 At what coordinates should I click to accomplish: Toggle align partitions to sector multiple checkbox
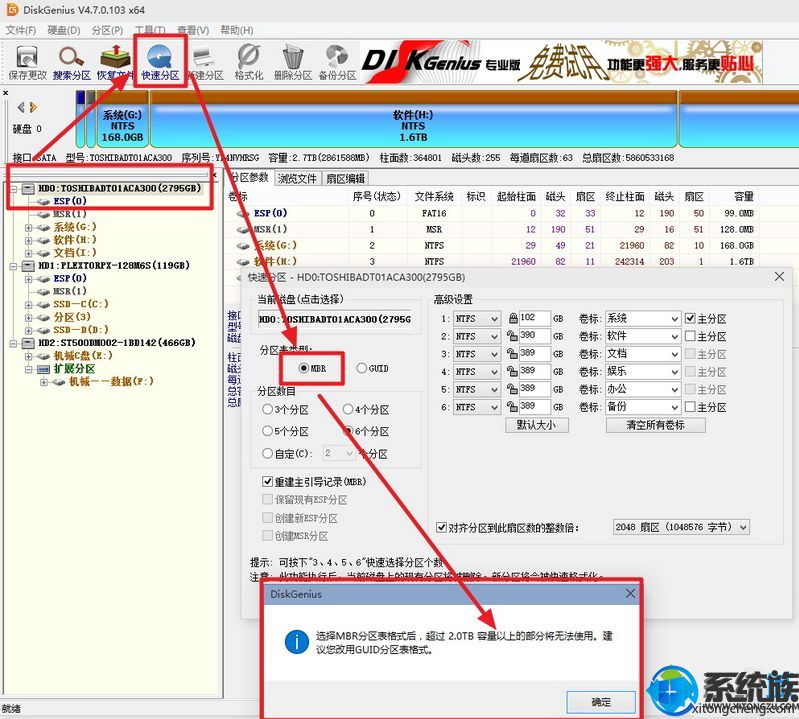(442, 527)
